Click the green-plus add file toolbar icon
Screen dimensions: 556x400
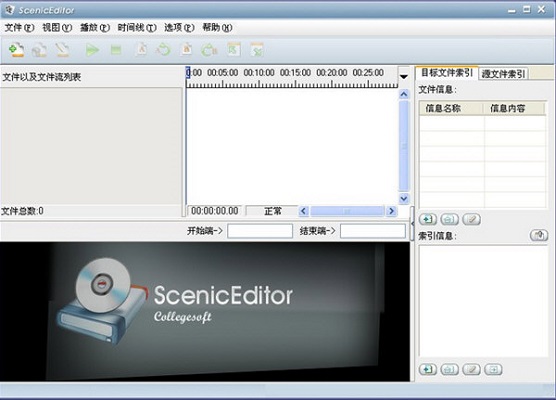point(16,50)
